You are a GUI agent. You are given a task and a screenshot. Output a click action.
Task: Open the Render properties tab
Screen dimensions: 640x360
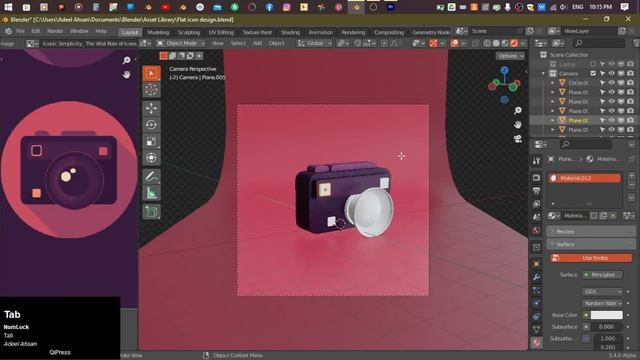pyautogui.click(x=536, y=178)
